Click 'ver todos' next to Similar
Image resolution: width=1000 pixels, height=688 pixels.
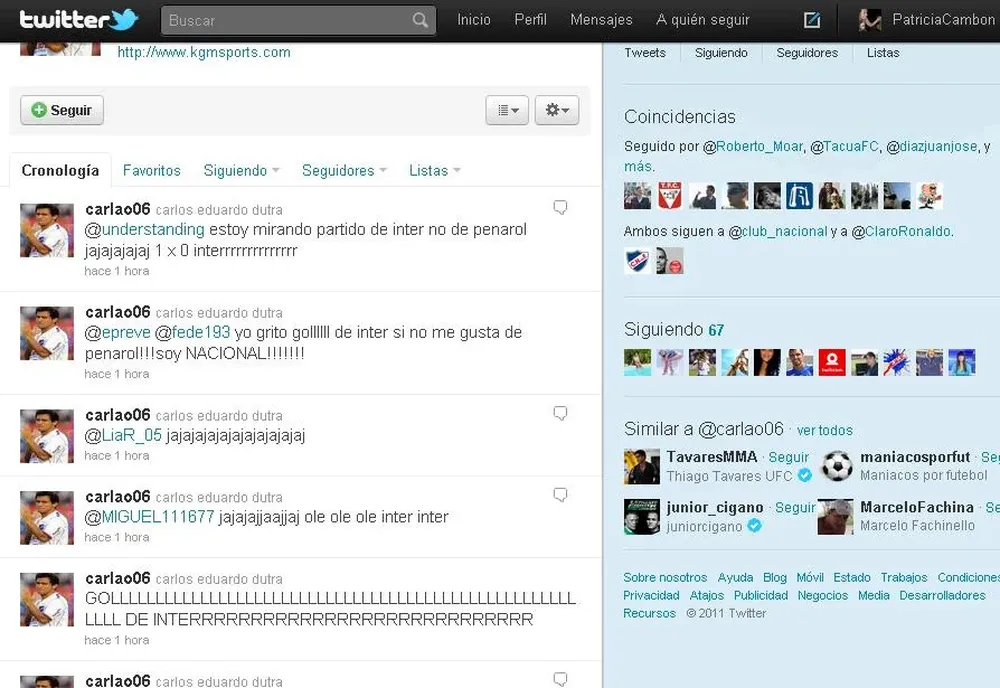(x=824, y=431)
